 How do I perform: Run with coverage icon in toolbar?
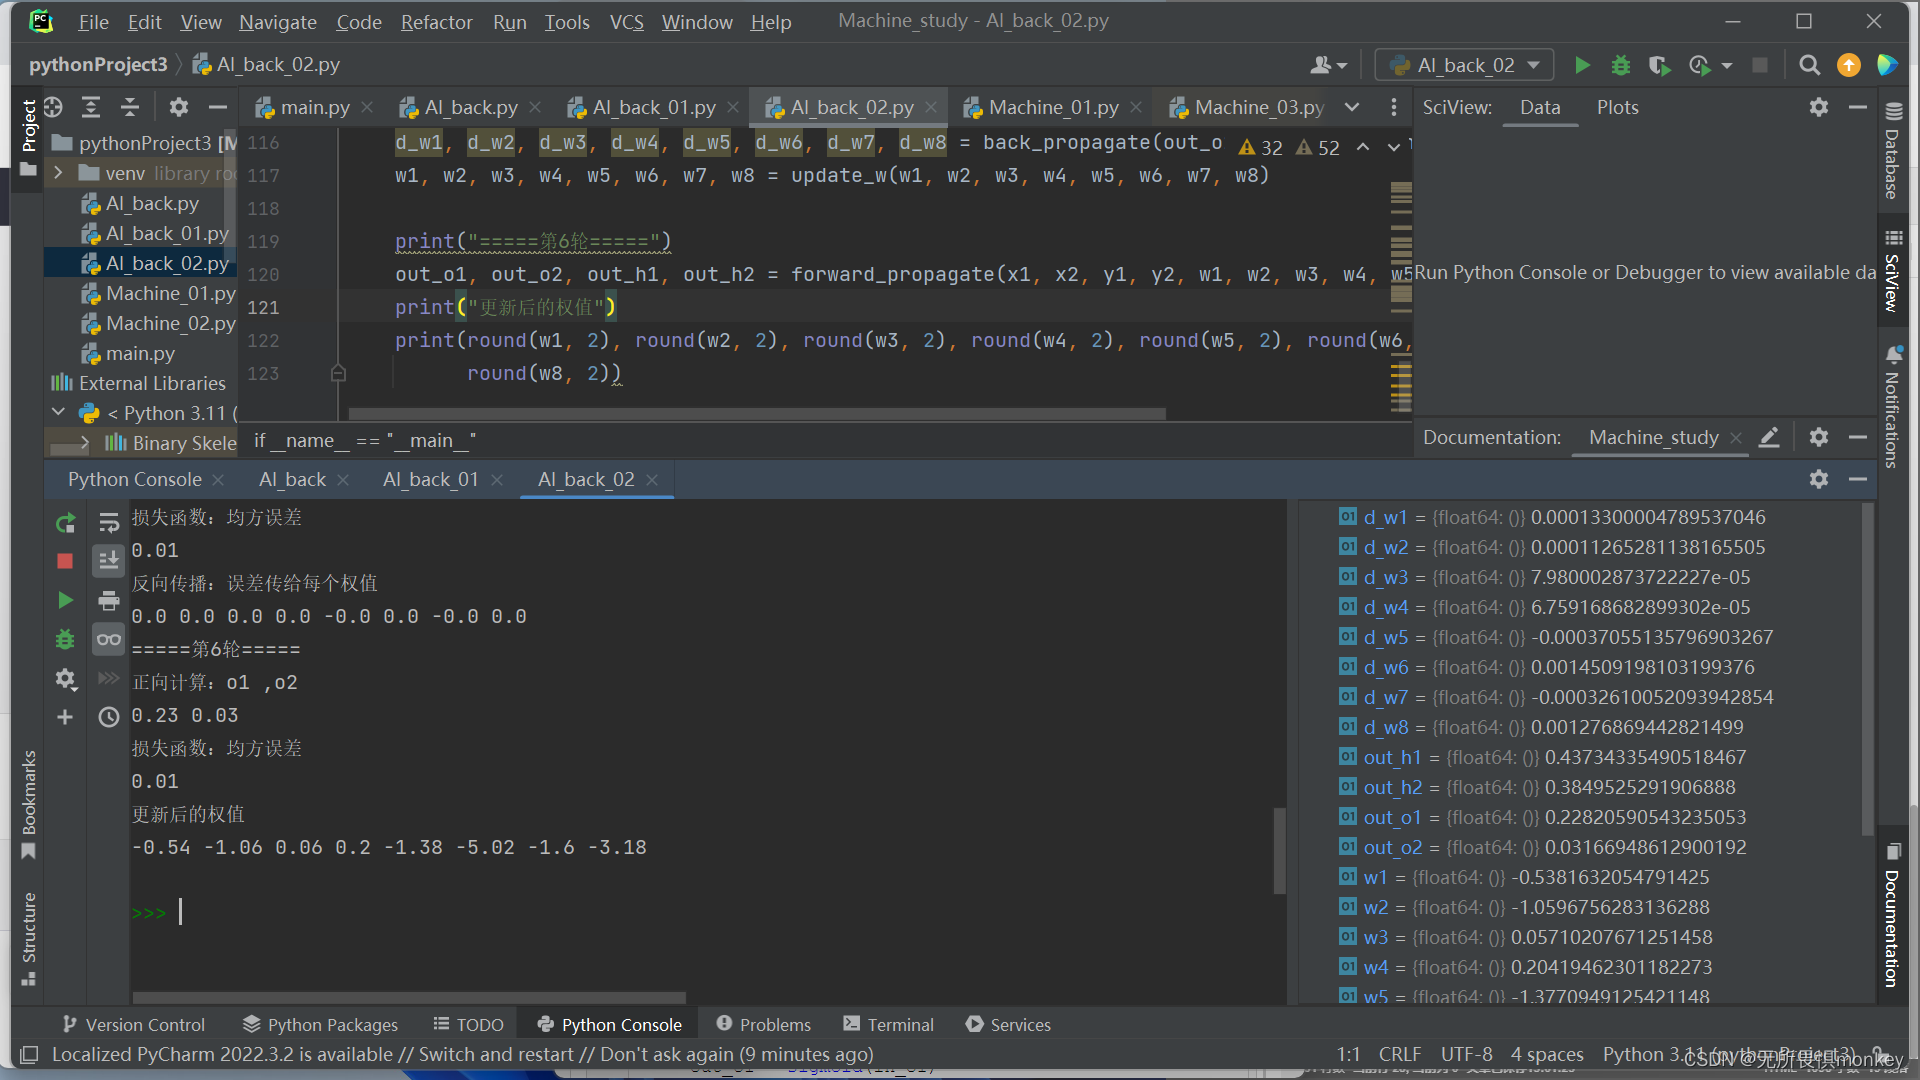[x=1659, y=65]
